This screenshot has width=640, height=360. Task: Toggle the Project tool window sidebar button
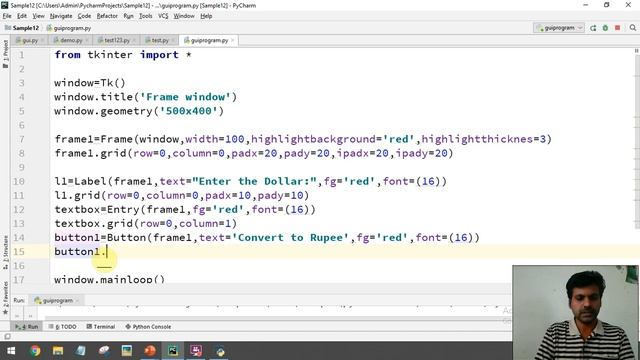(x=5, y=54)
